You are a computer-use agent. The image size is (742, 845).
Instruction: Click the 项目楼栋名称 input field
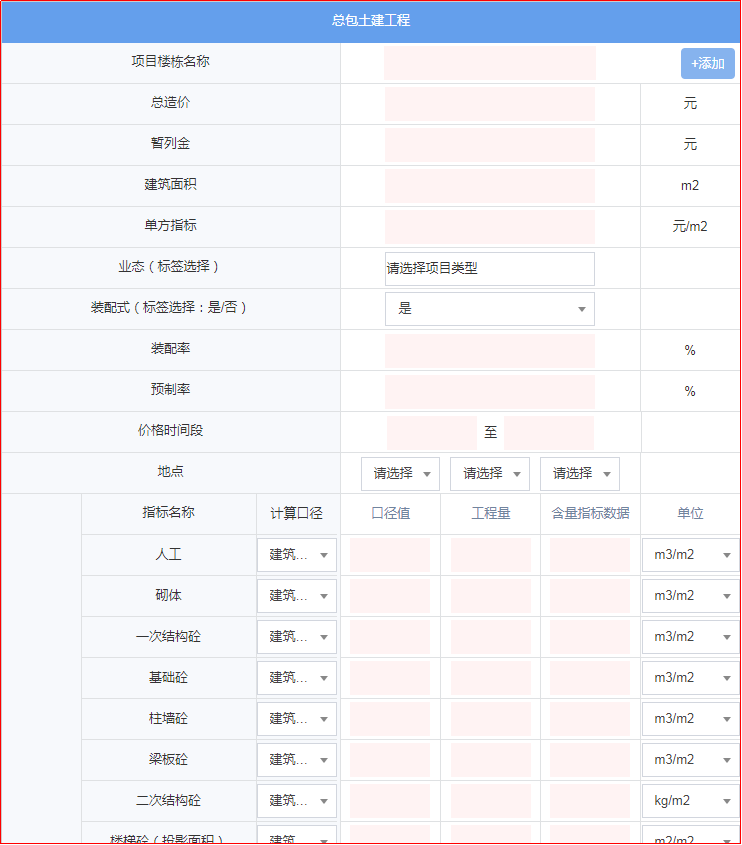tap(490, 63)
